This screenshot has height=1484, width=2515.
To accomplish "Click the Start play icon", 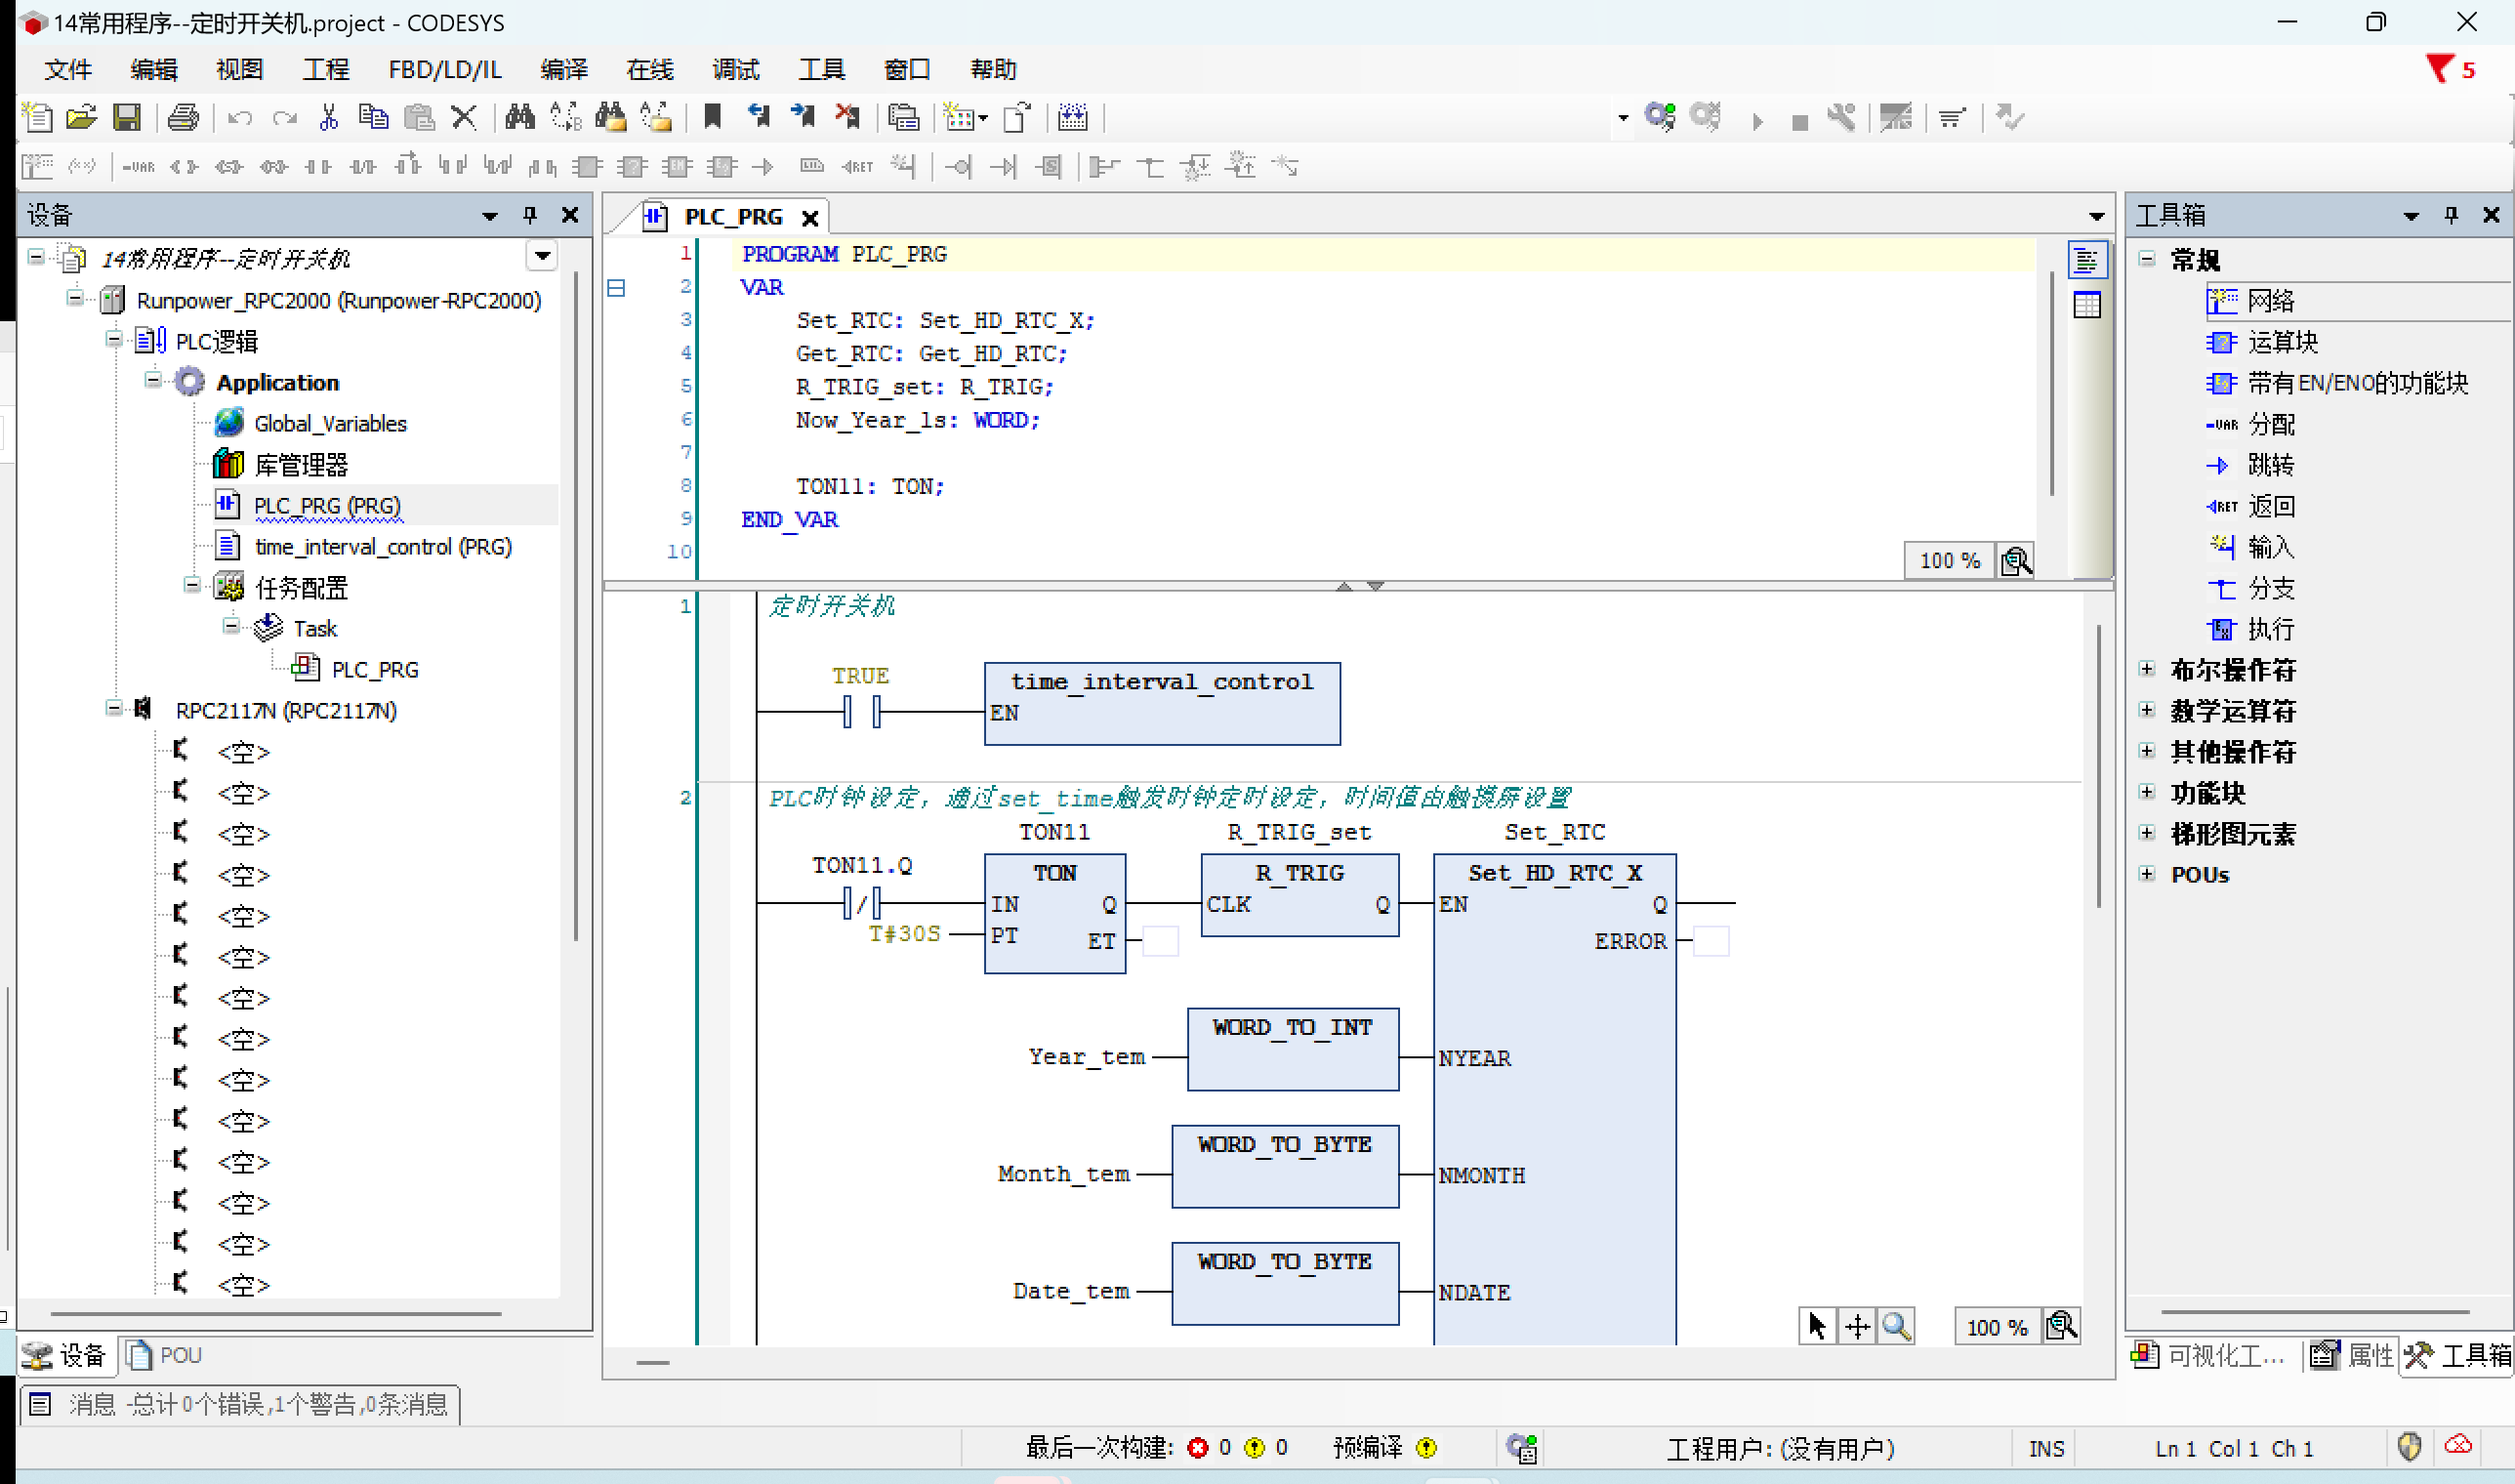I will pos(1757,121).
